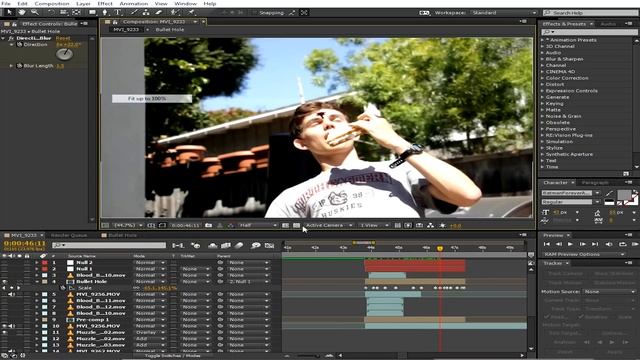Toggle Blur Length stopwatch
The image size is (640, 360).
(19, 66)
